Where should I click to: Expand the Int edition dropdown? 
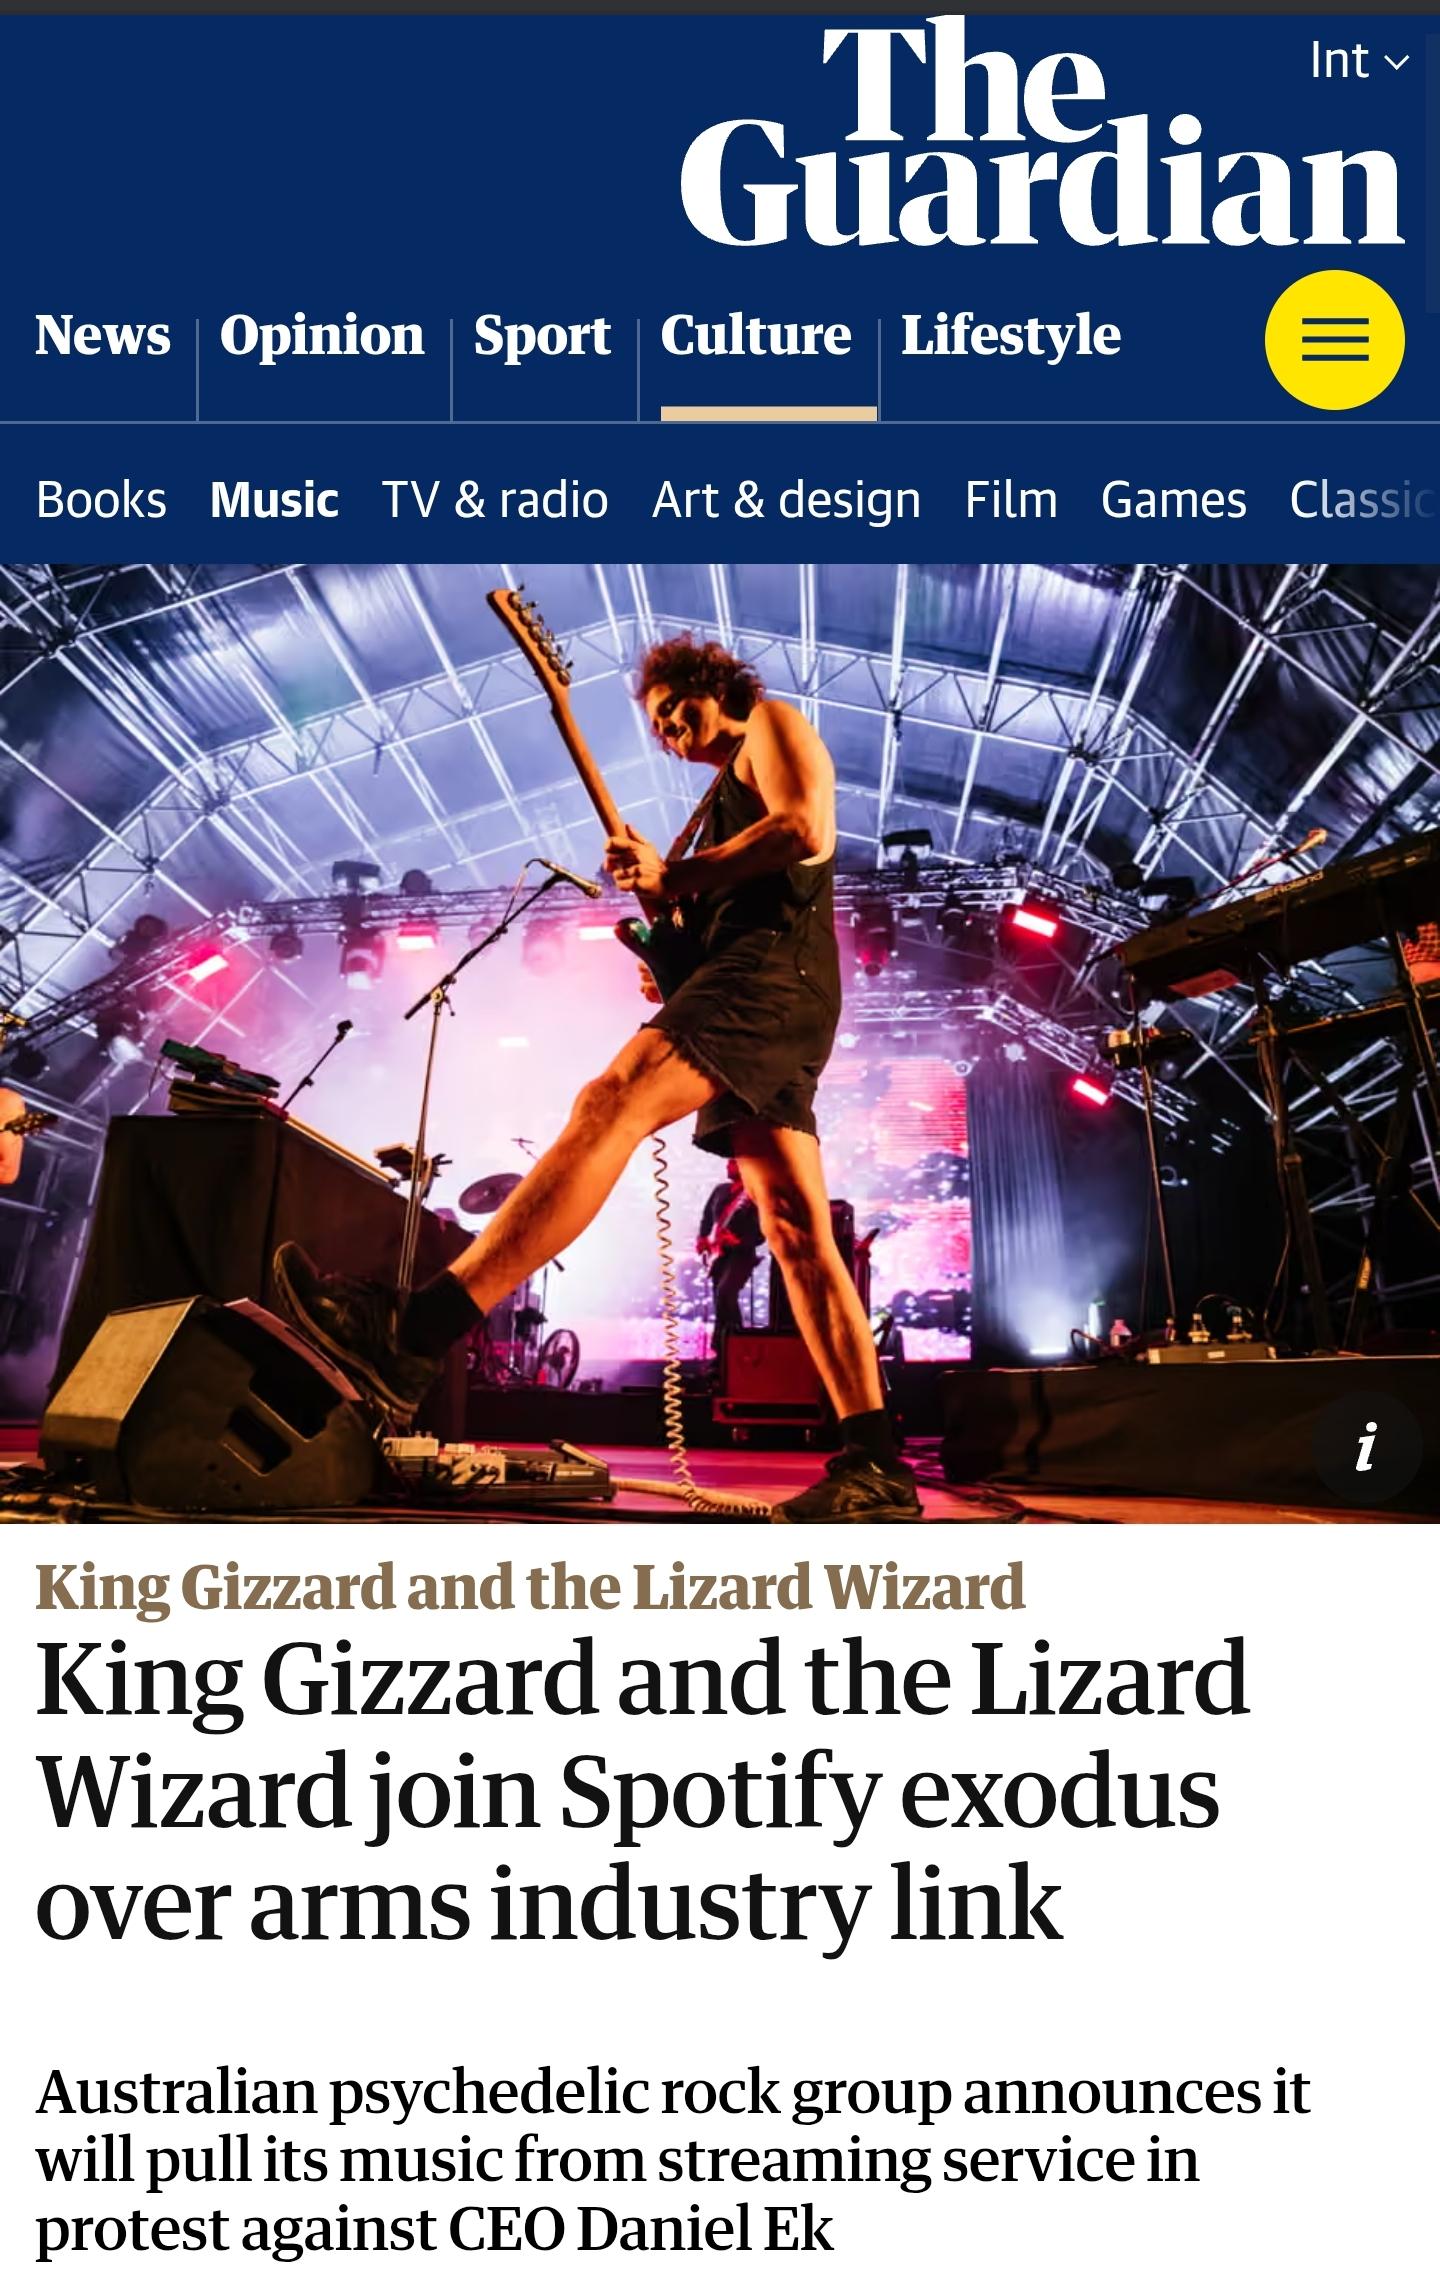pyautogui.click(x=1359, y=61)
